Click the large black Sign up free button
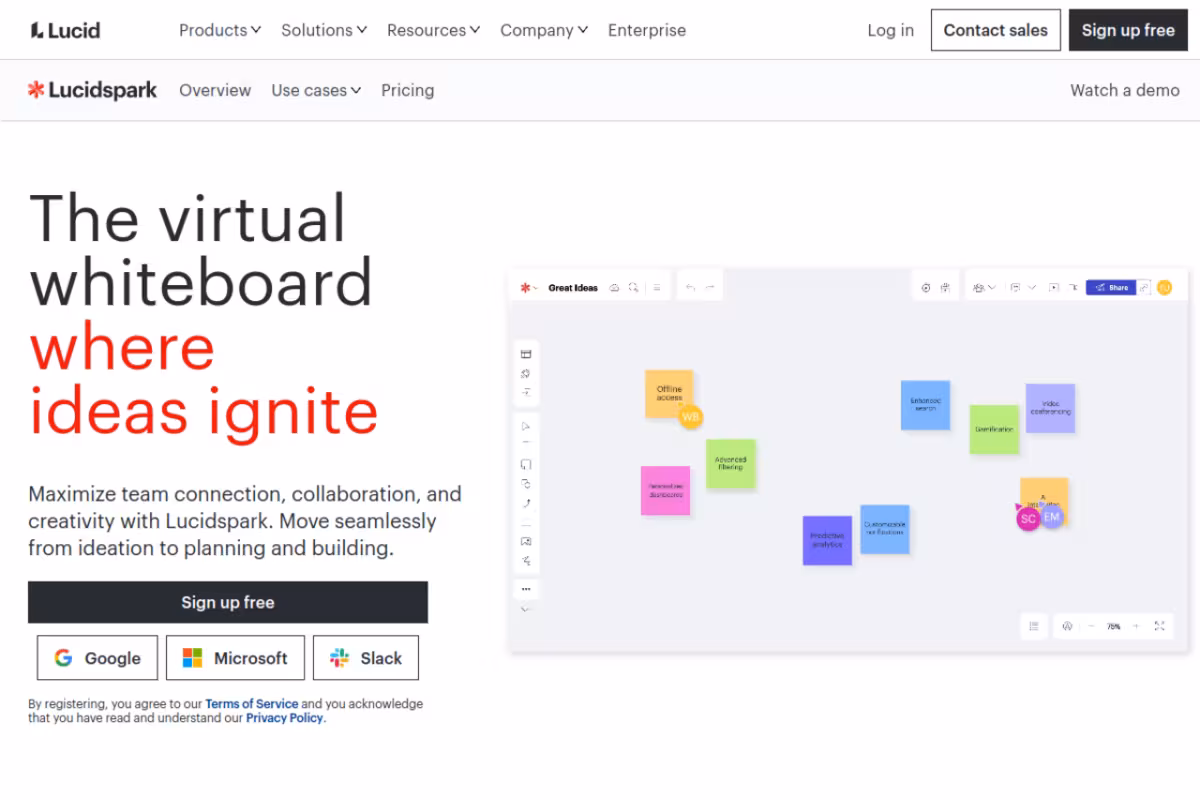Screen dimensions: 1200x800 [228, 602]
